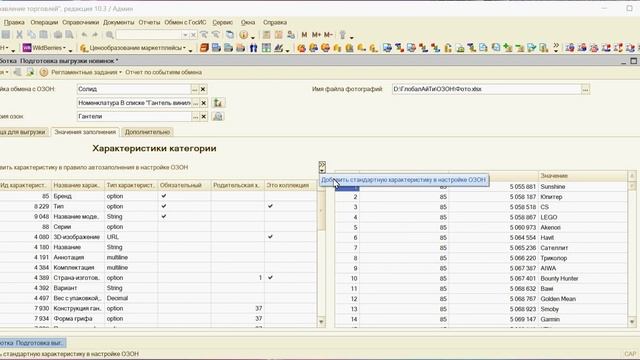640x360 pixels.
Task: Open Регламентные задания dropdown
Action: [120, 72]
